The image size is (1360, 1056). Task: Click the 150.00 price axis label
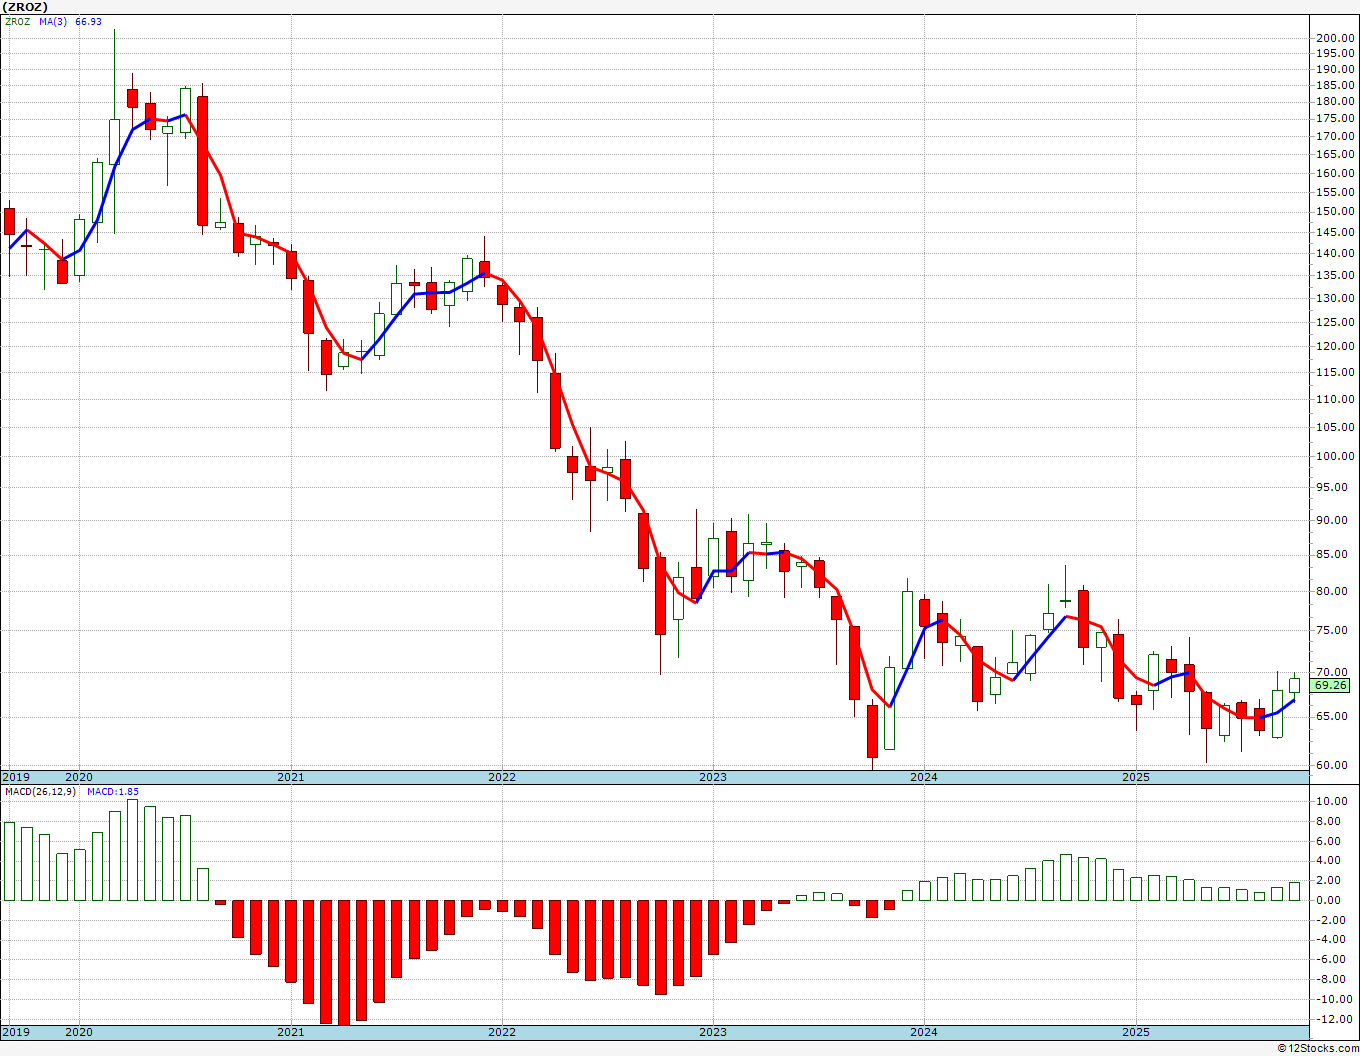1335,212
